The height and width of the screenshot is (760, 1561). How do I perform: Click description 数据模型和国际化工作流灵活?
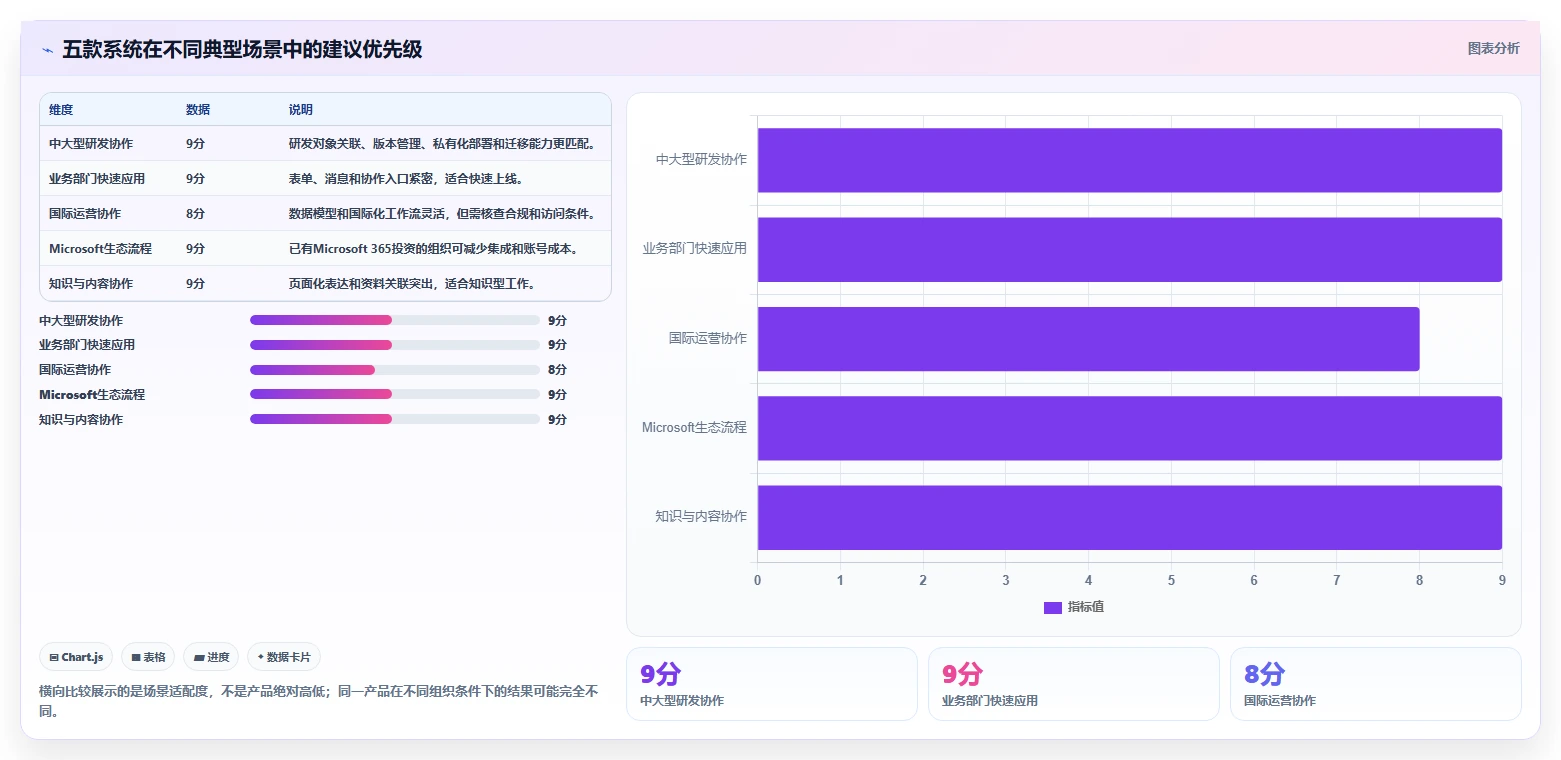442,214
